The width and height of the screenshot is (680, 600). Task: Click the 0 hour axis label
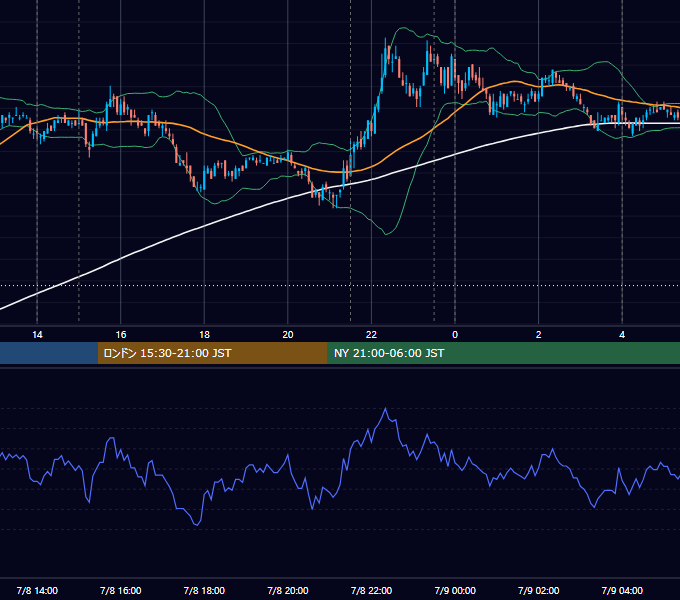(455, 335)
